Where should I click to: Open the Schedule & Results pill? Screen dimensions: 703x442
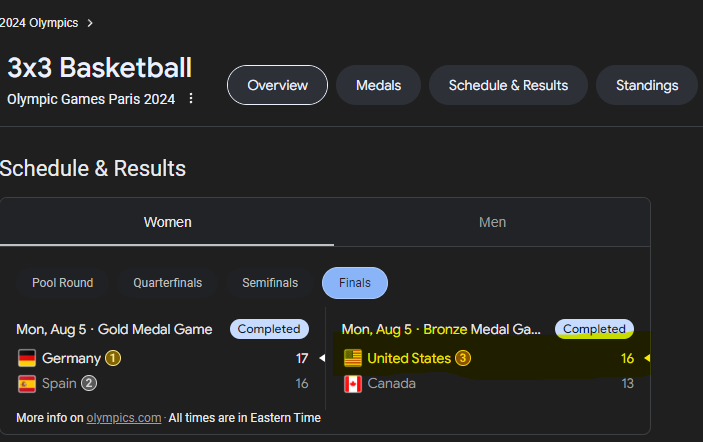pyautogui.click(x=508, y=85)
